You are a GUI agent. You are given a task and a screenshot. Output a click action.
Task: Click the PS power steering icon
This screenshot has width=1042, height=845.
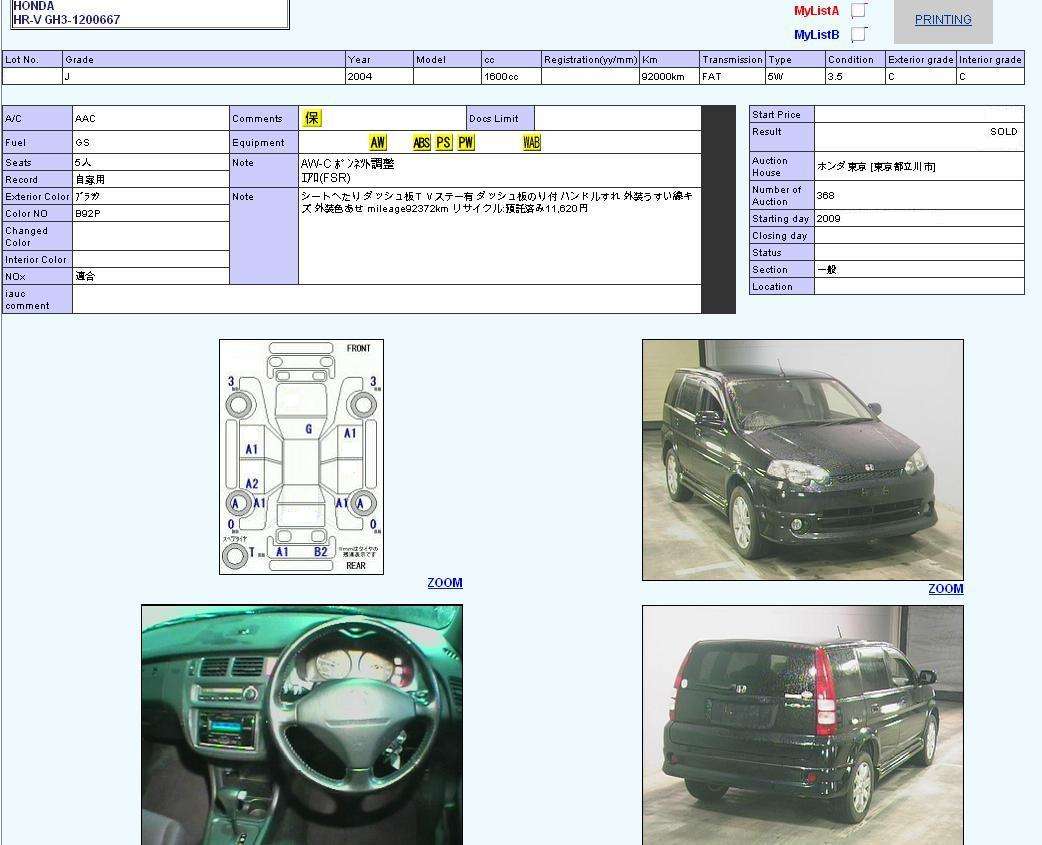pyautogui.click(x=443, y=143)
